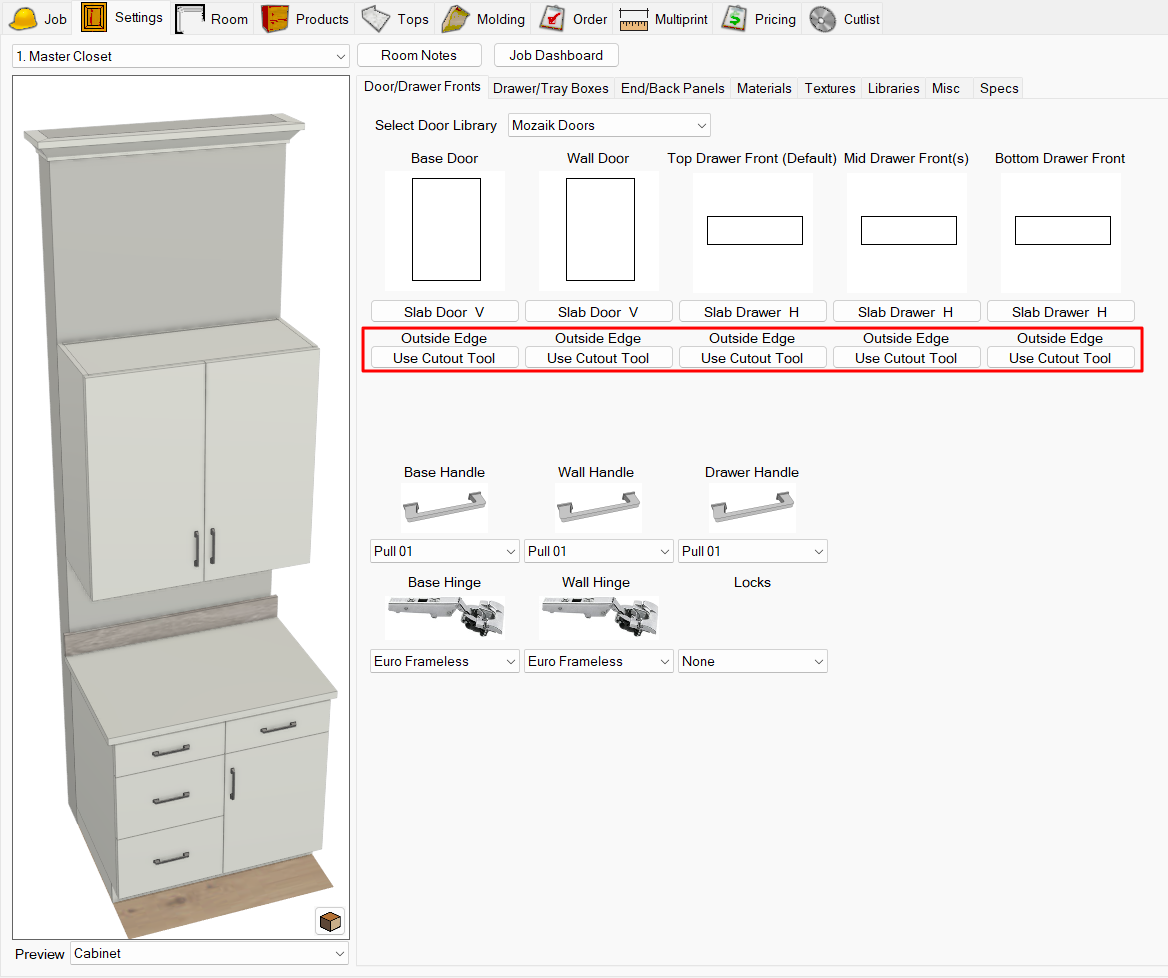Open the Pricing dollar icon
The image size is (1168, 978).
[735, 19]
